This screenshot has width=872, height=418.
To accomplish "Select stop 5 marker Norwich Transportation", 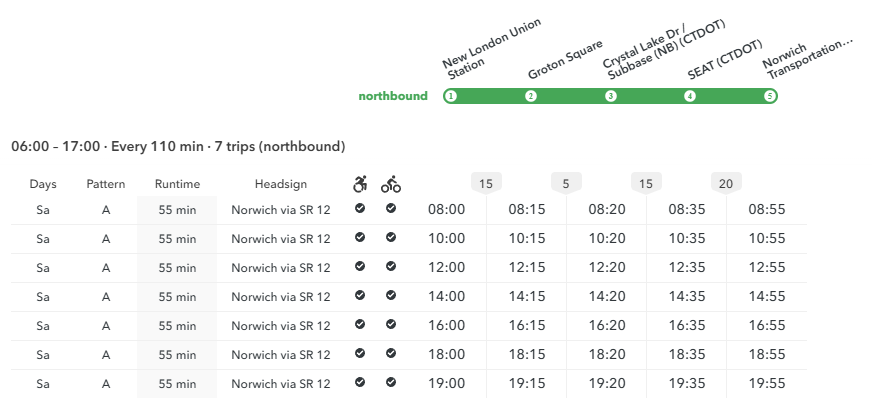I will click(770, 96).
